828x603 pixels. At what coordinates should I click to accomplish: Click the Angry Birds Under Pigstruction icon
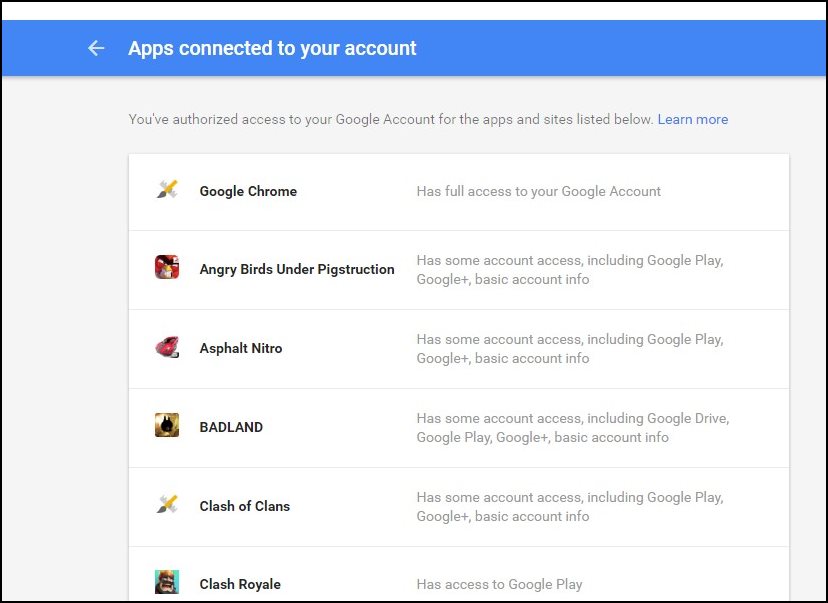pos(167,267)
